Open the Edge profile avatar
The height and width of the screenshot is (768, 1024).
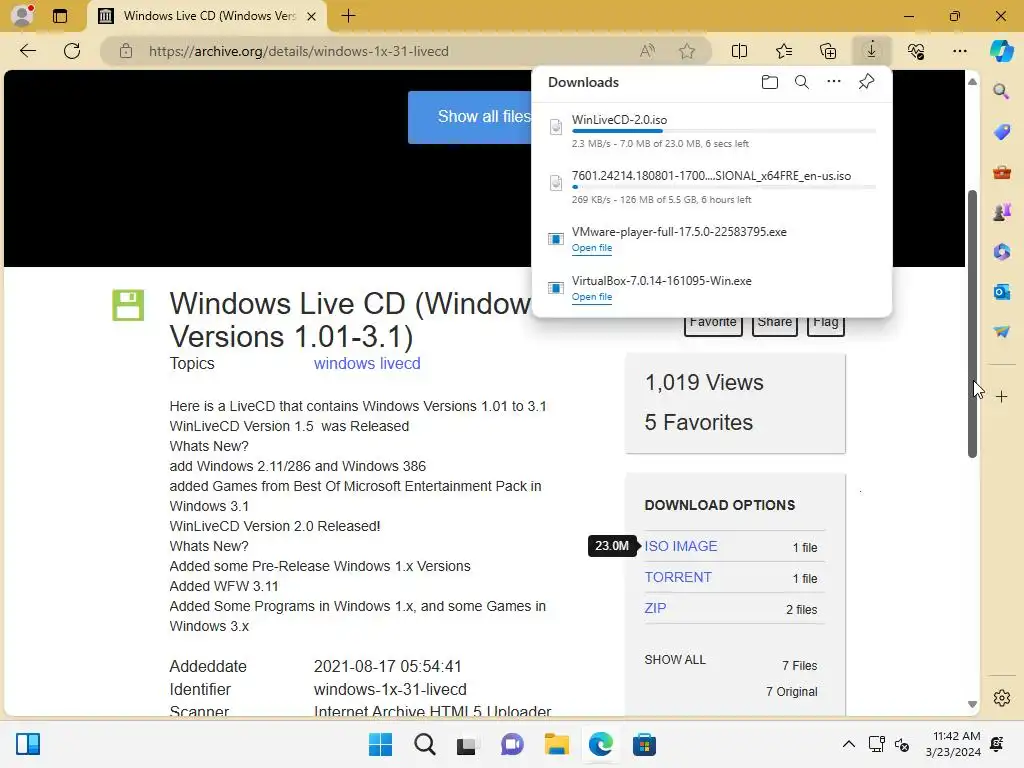pyautogui.click(x=22, y=15)
